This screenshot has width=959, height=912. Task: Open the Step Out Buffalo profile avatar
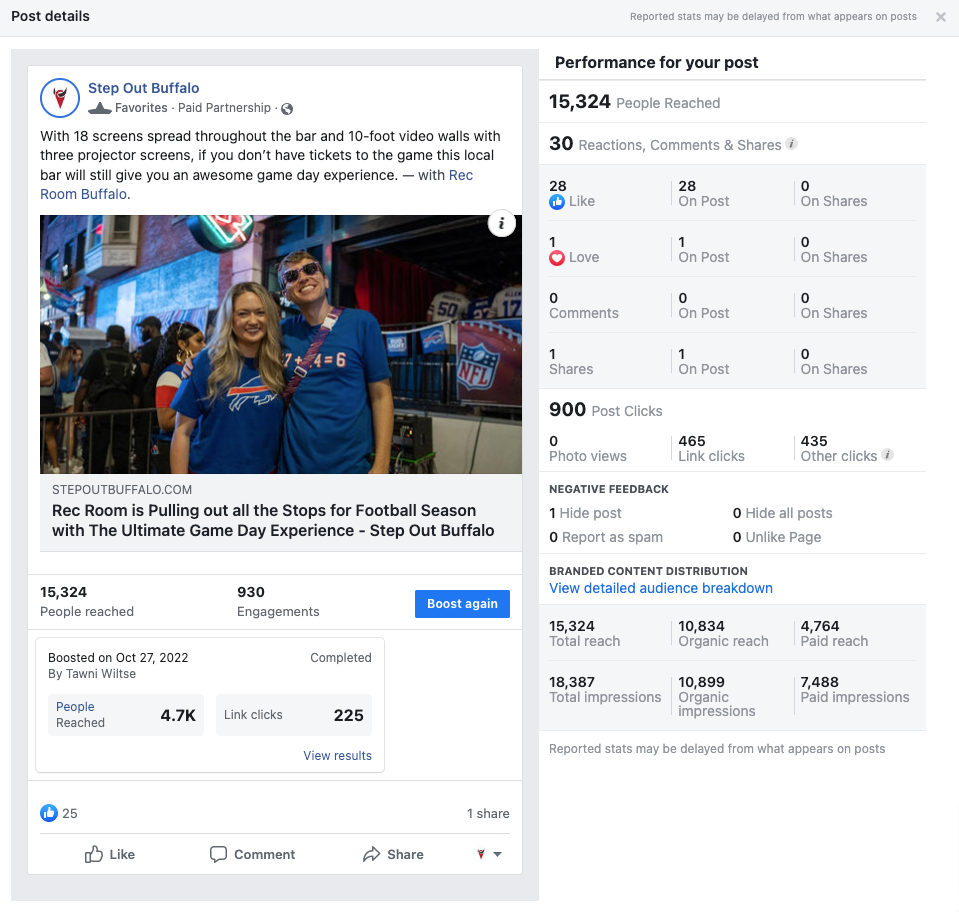60,98
